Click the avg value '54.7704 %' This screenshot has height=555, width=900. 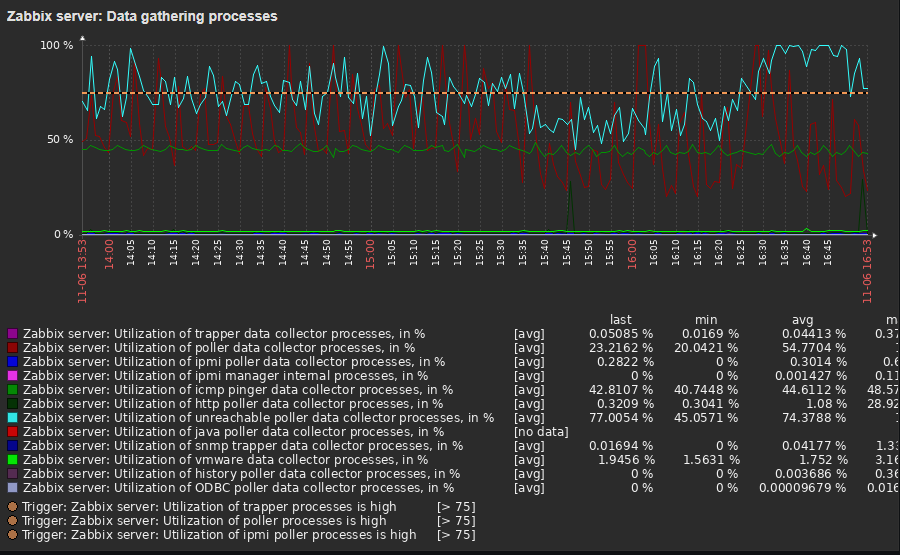[813, 348]
